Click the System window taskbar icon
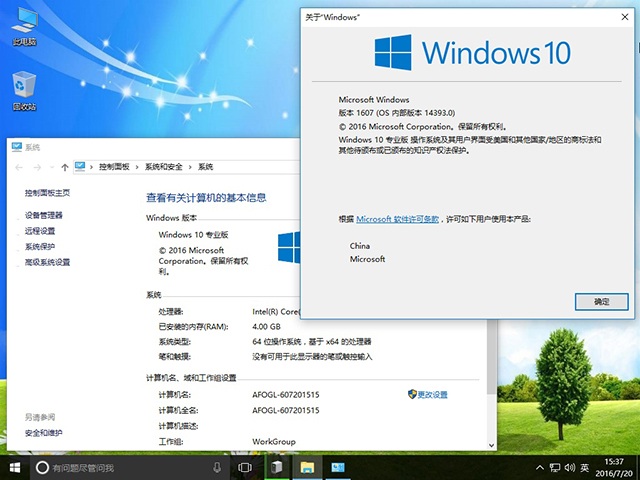The image size is (640, 480). [x=338, y=467]
